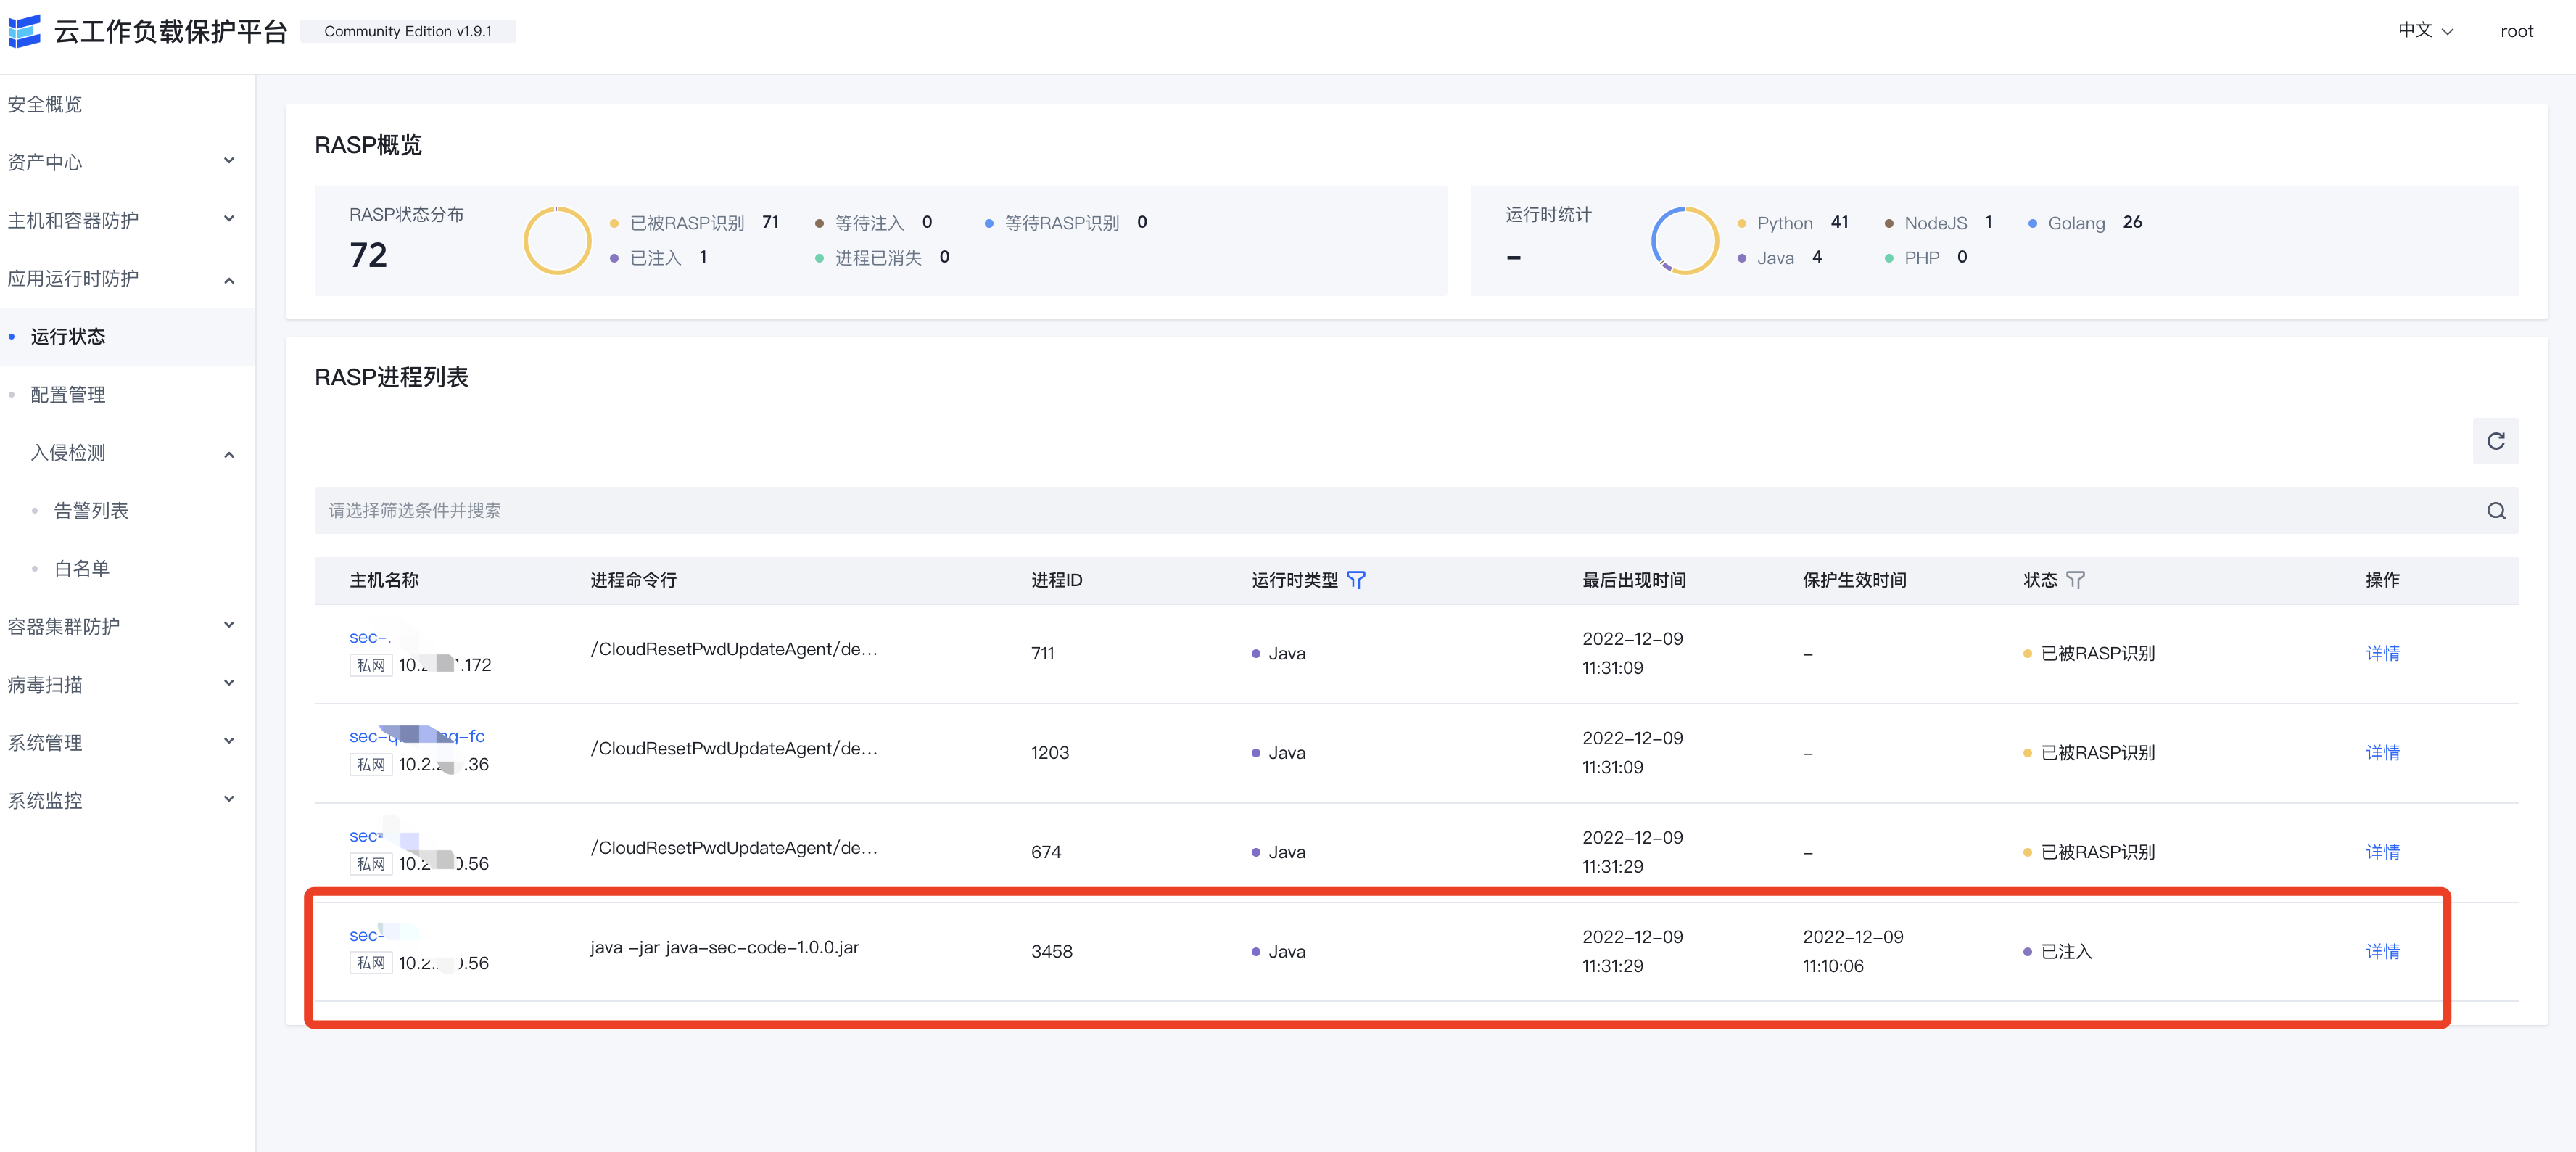Image resolution: width=2576 pixels, height=1152 pixels.
Task: Expand the 资产中心 sidebar section
Action: [x=44, y=162]
